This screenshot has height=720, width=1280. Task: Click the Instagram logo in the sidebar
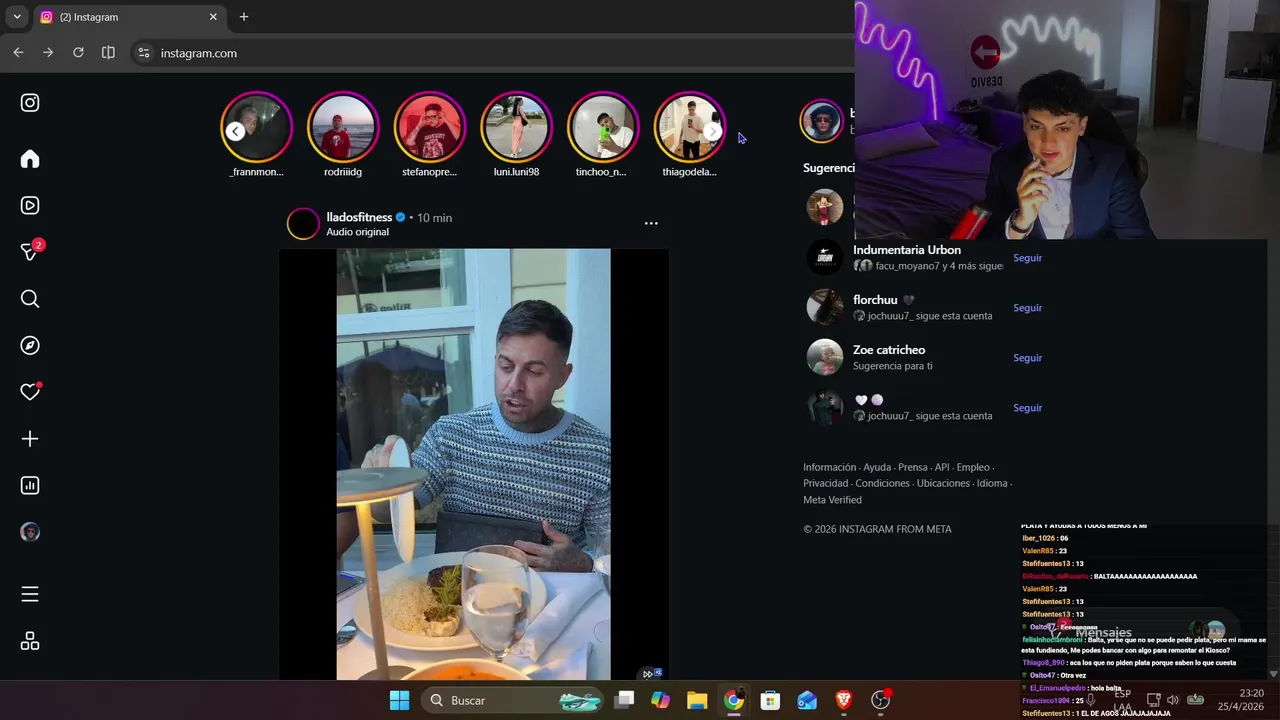point(30,102)
